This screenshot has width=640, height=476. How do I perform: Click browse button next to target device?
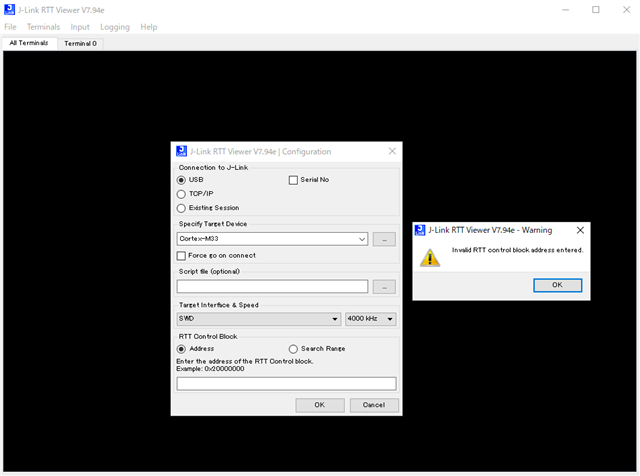[x=384, y=239]
